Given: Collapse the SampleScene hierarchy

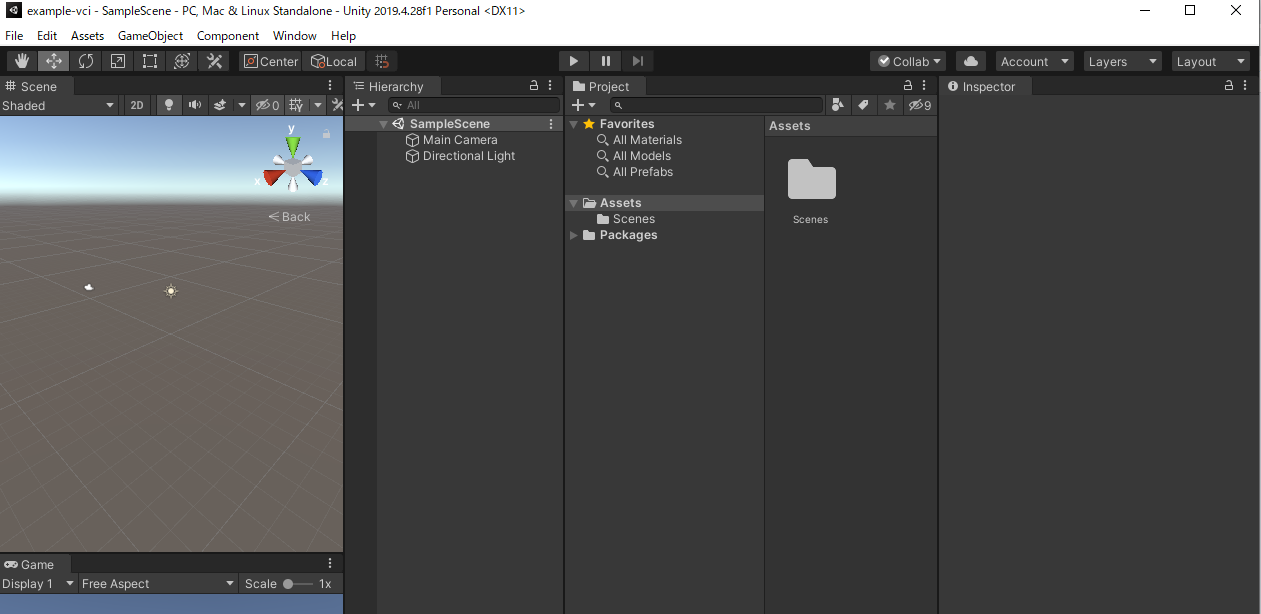Looking at the screenshot, I should (x=383, y=124).
